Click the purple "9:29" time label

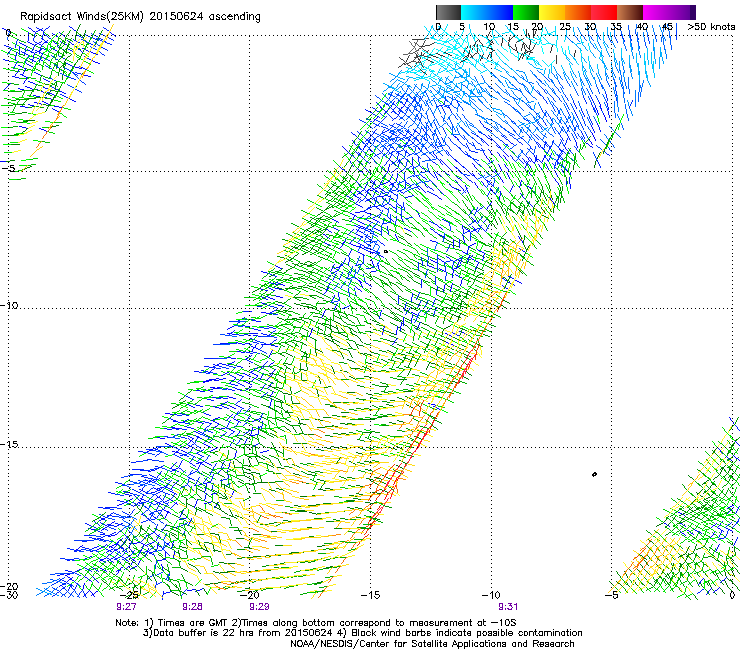(259, 607)
